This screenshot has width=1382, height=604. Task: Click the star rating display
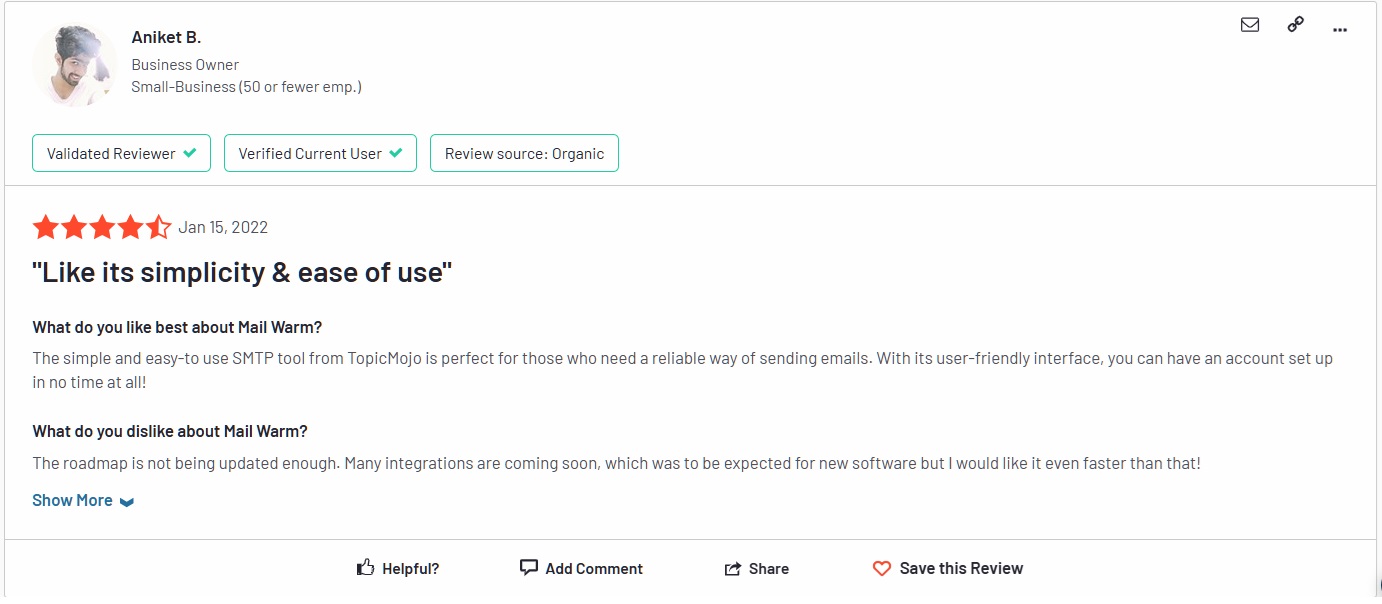[x=102, y=228]
